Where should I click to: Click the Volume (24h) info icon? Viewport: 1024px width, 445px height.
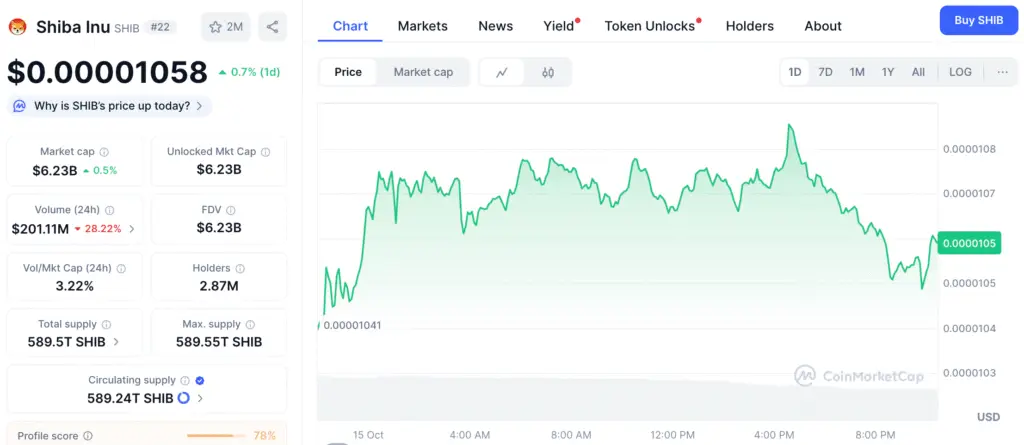[109, 210]
